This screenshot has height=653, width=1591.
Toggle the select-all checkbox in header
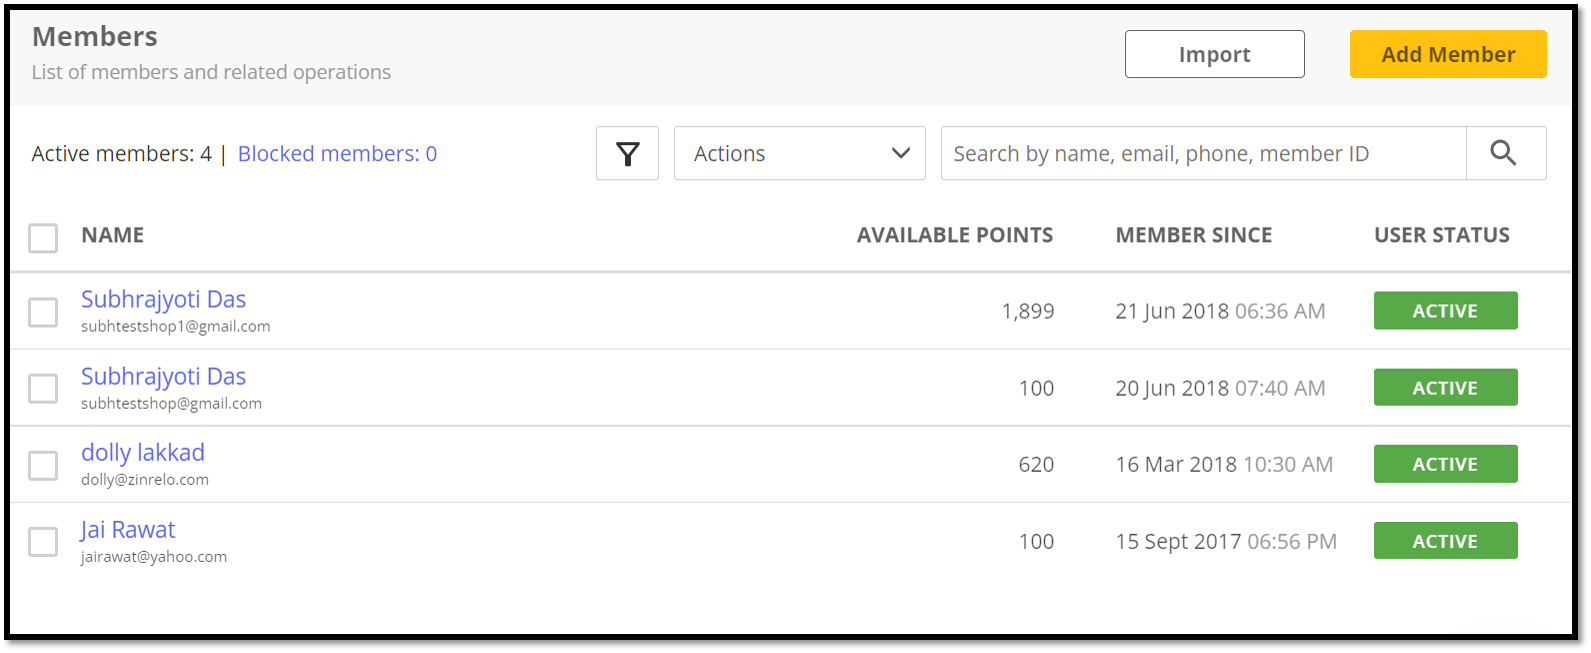click(43, 238)
